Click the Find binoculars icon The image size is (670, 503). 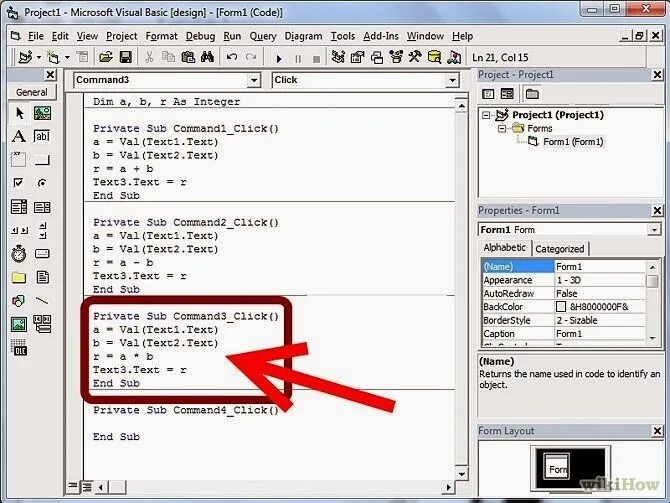coord(207,57)
